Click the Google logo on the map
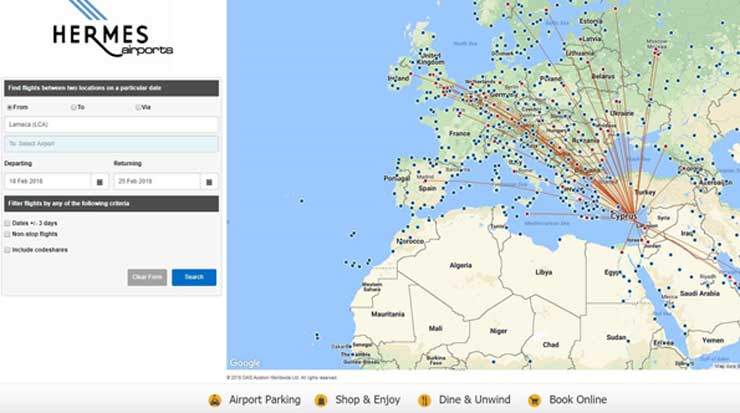This screenshot has height=413, width=740. [x=245, y=363]
